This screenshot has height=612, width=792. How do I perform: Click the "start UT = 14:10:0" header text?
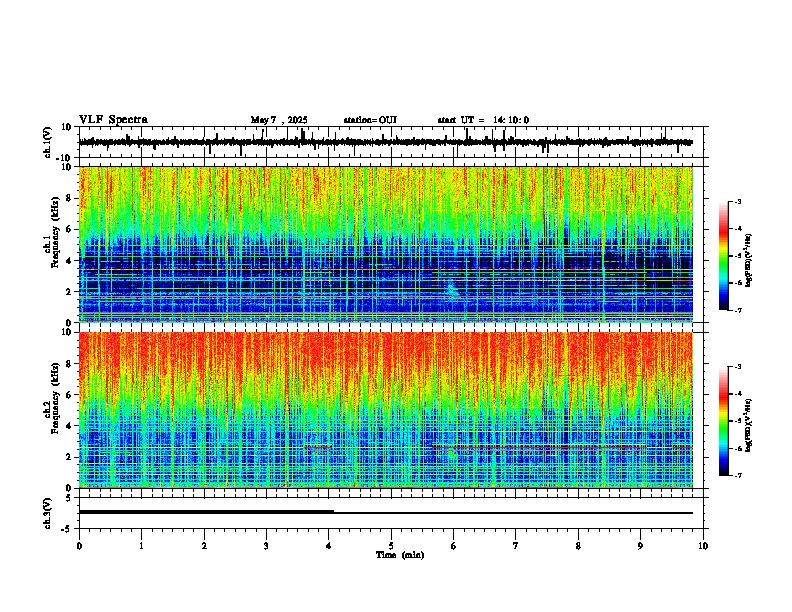[x=483, y=120]
